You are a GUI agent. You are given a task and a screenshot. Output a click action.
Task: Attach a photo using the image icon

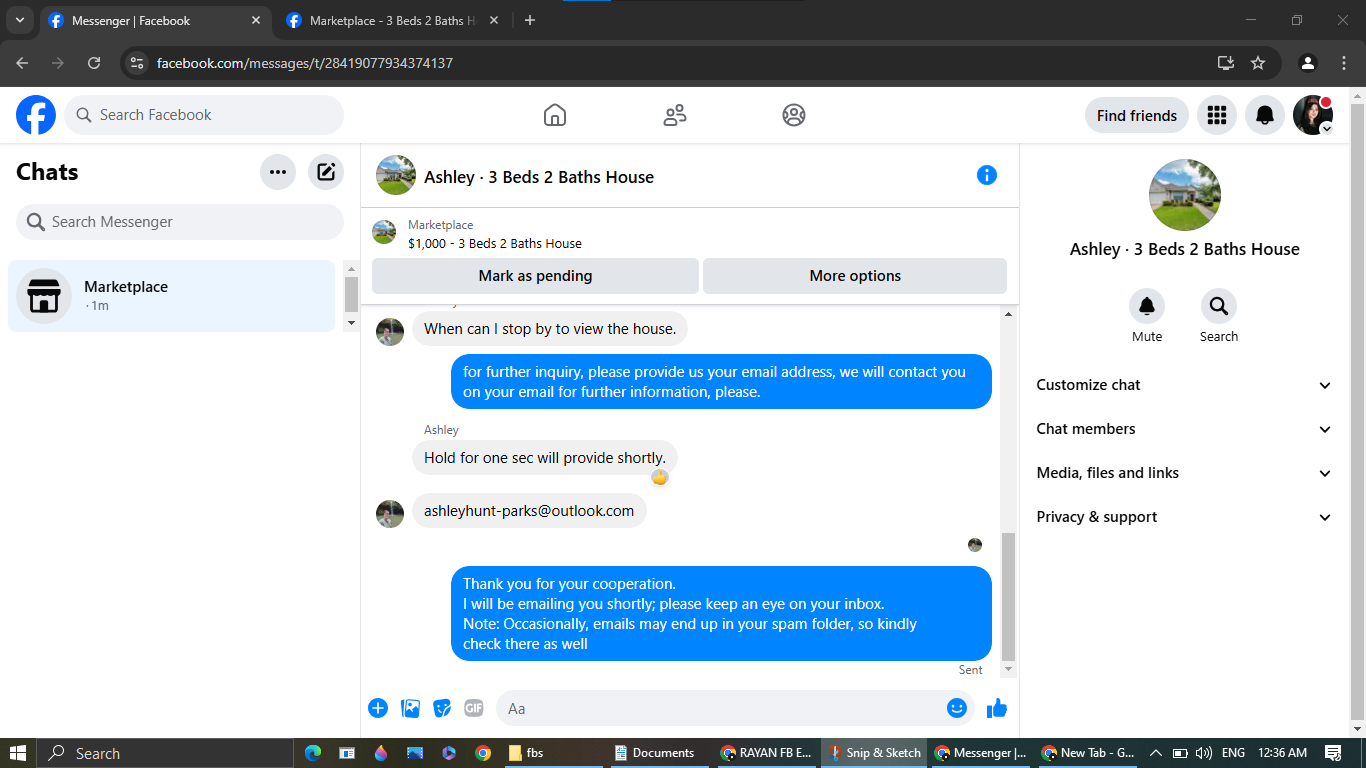pos(410,708)
